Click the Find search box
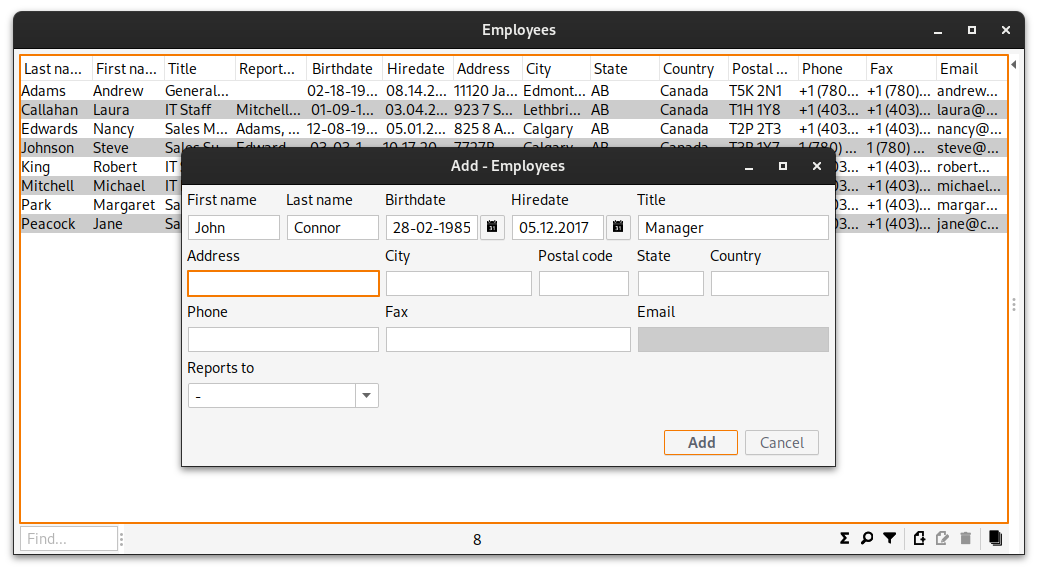Viewport: 1038px width, 571px height. (x=68, y=539)
